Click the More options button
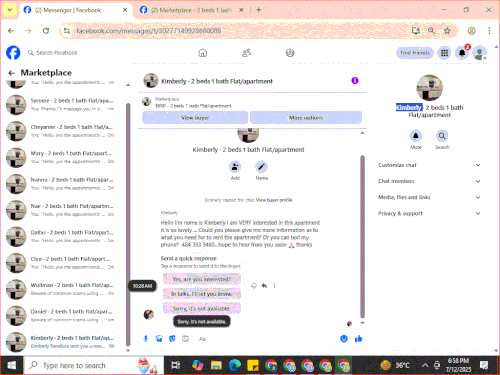 click(x=306, y=118)
